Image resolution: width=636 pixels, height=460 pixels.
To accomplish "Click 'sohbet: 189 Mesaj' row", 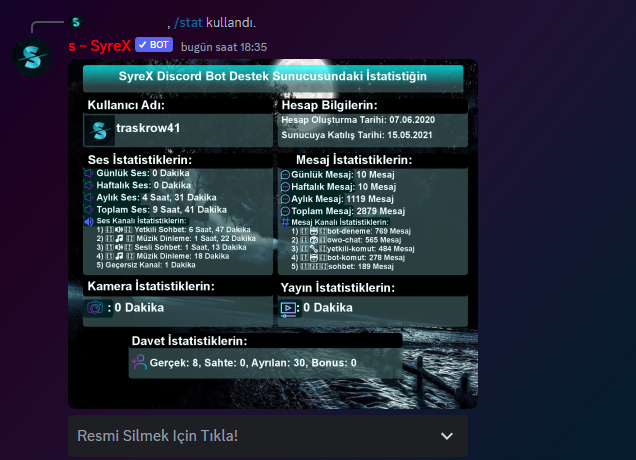I will (342, 267).
